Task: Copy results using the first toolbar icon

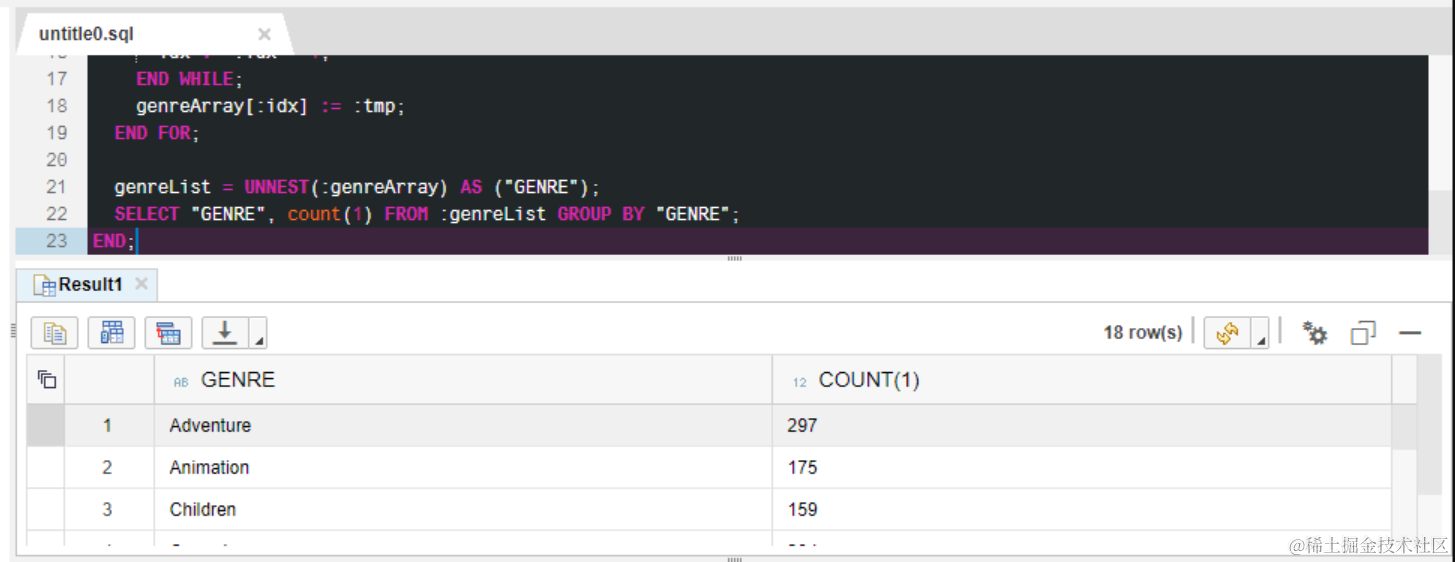Action: click(55, 333)
